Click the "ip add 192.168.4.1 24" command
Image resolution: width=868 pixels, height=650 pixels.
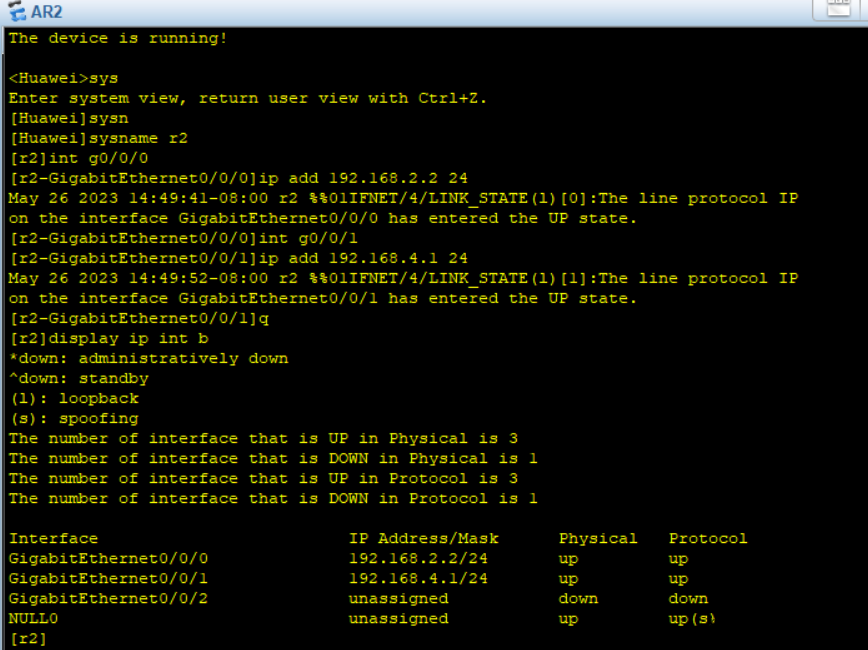pyautogui.click(x=363, y=258)
